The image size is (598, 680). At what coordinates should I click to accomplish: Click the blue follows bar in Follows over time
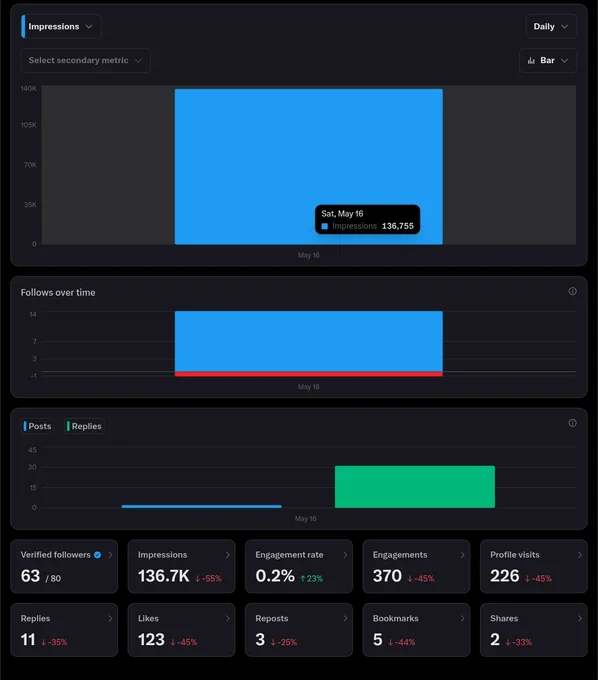309,341
